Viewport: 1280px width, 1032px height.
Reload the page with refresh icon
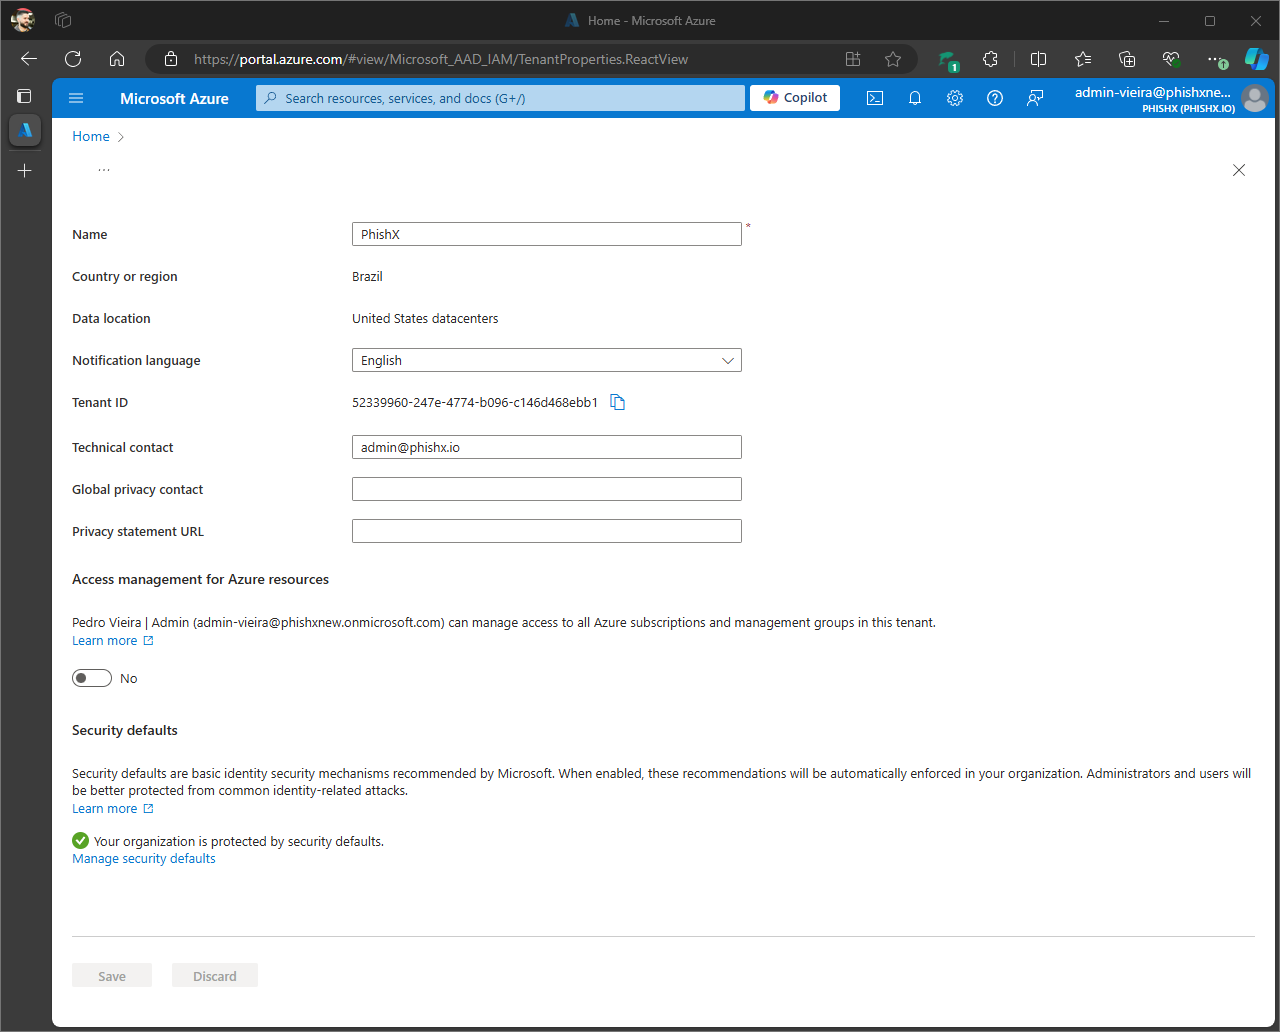tap(73, 59)
